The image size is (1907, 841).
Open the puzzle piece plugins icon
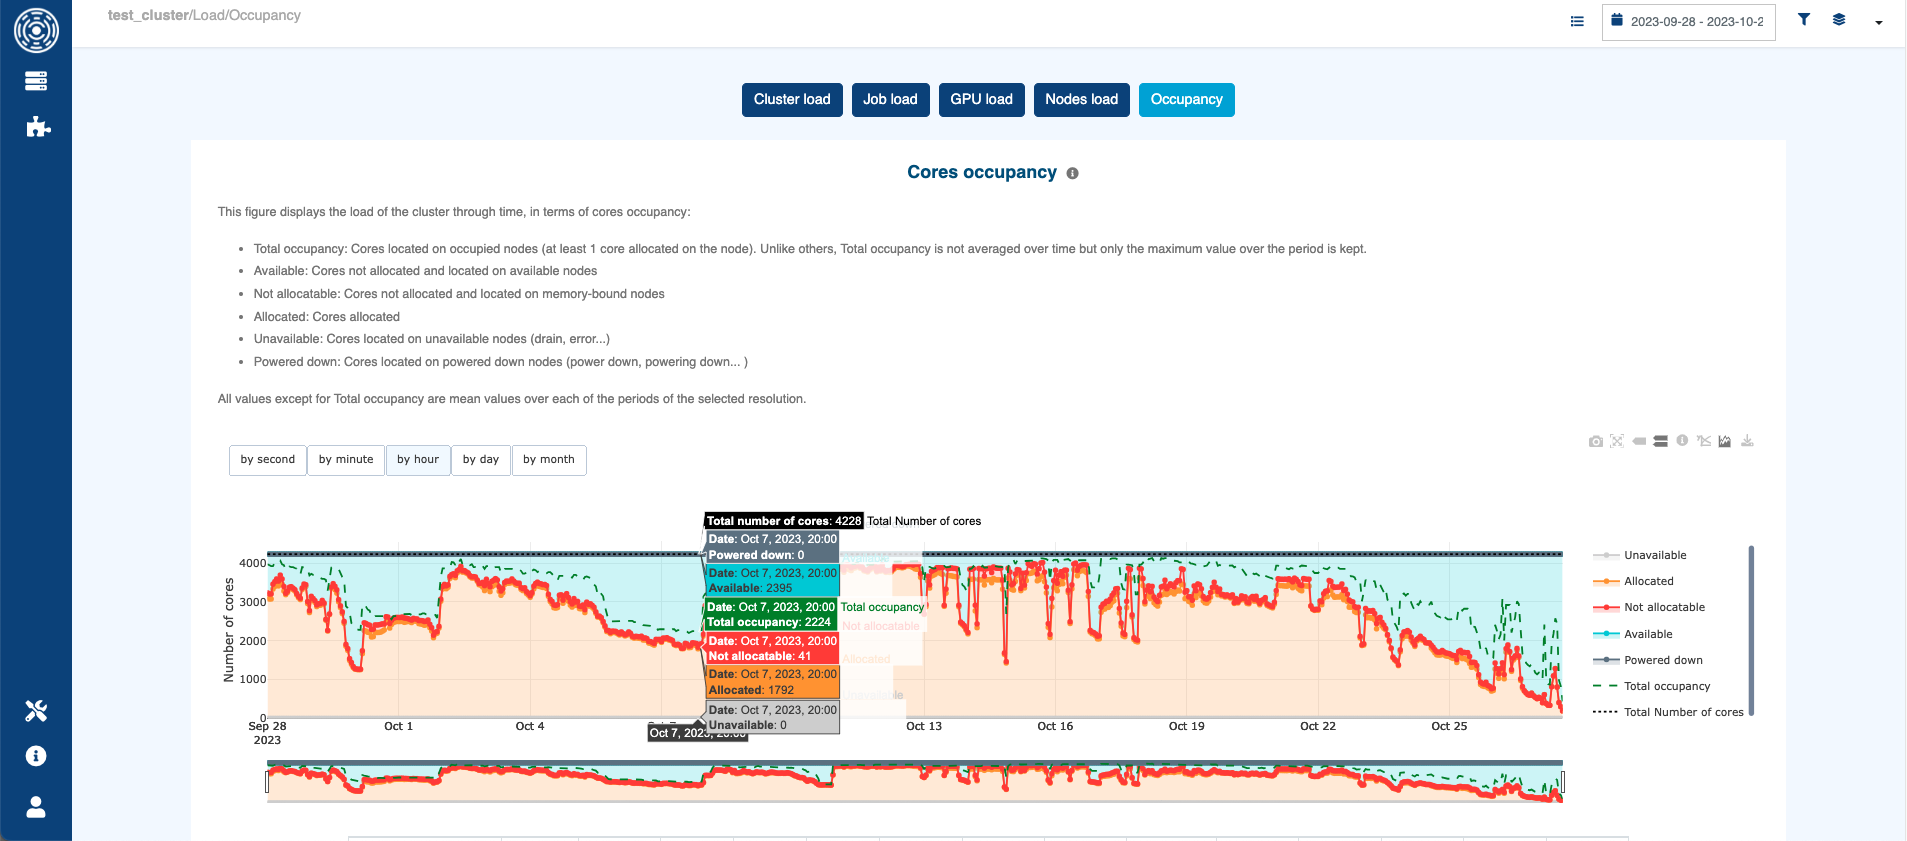click(37, 127)
